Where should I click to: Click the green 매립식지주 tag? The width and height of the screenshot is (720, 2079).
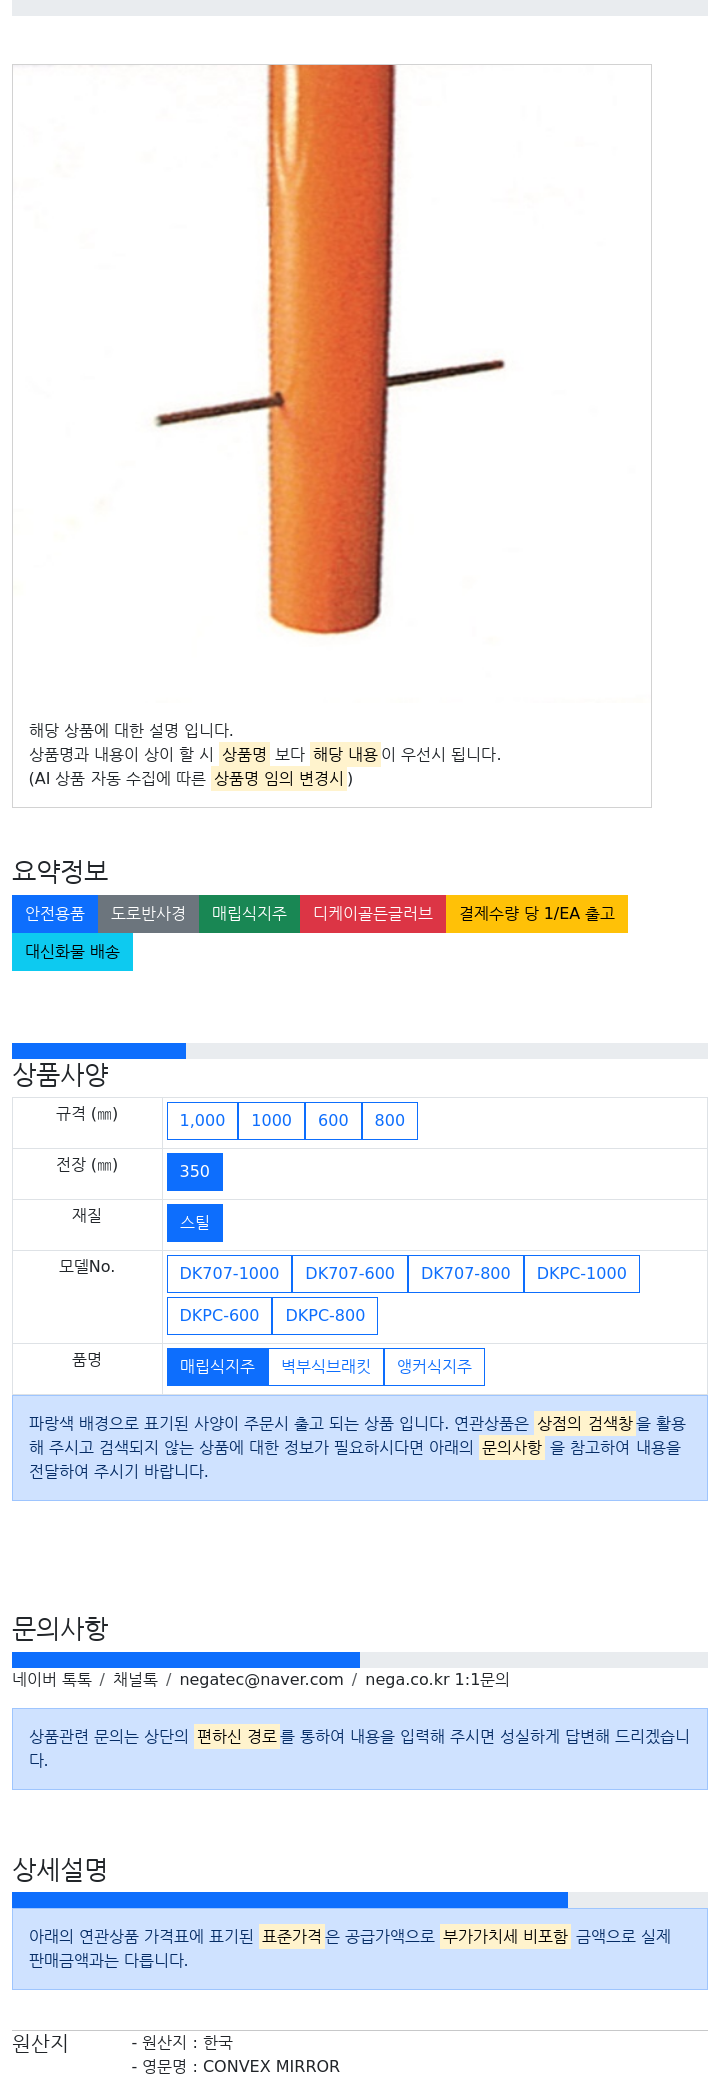coord(249,914)
